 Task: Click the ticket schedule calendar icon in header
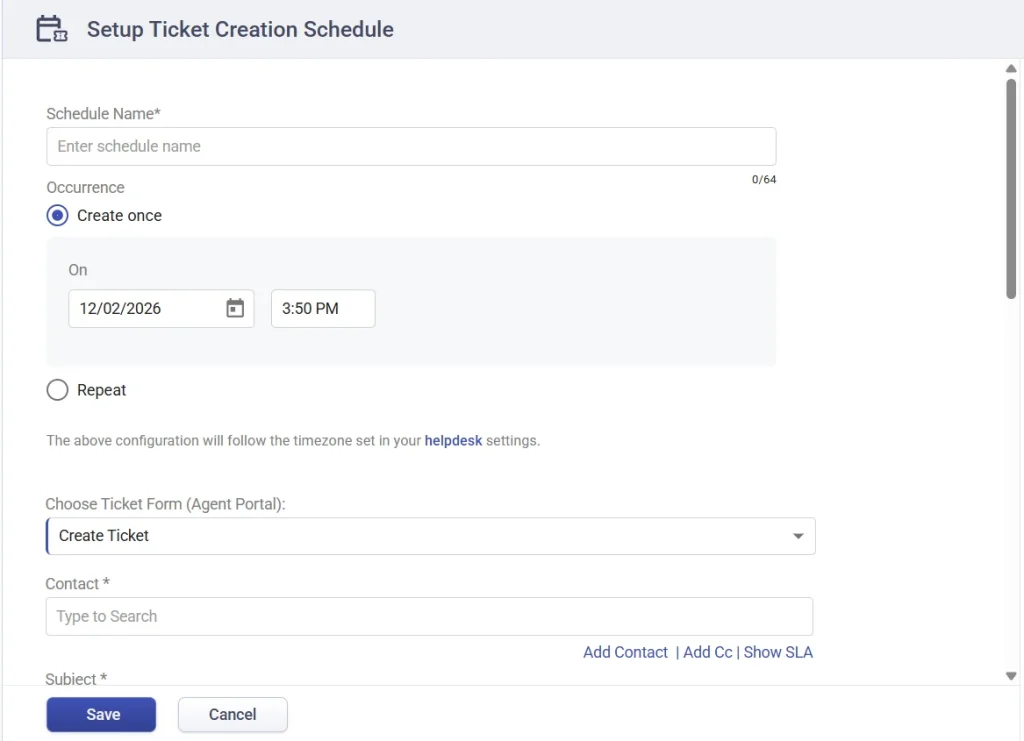click(x=50, y=28)
